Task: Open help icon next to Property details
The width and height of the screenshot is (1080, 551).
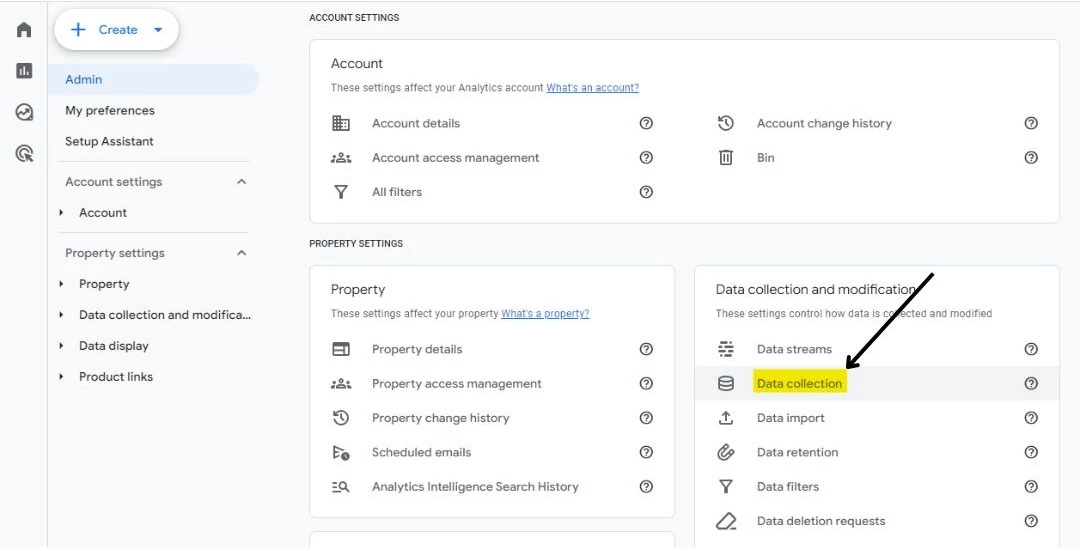Action: 646,349
